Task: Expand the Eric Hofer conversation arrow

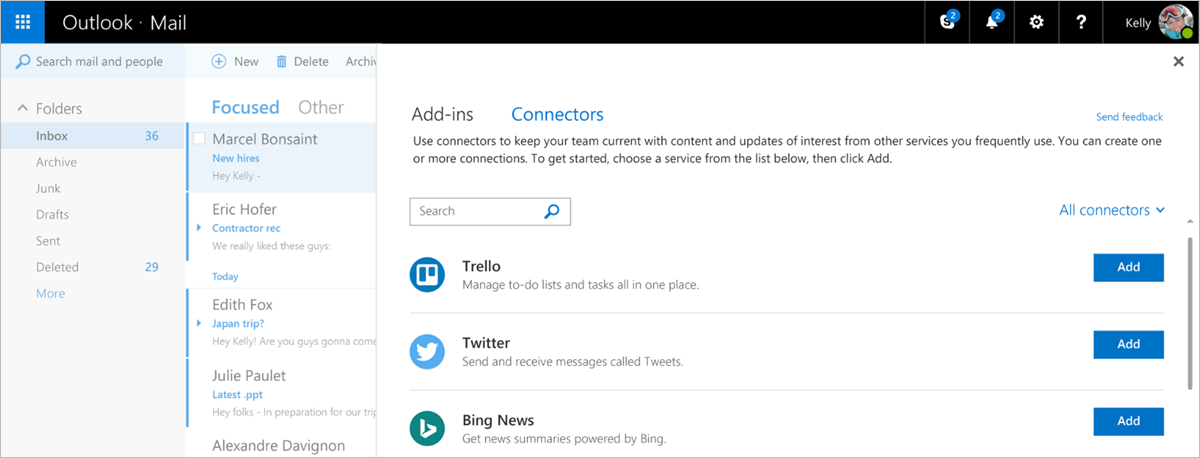Action: [x=200, y=228]
